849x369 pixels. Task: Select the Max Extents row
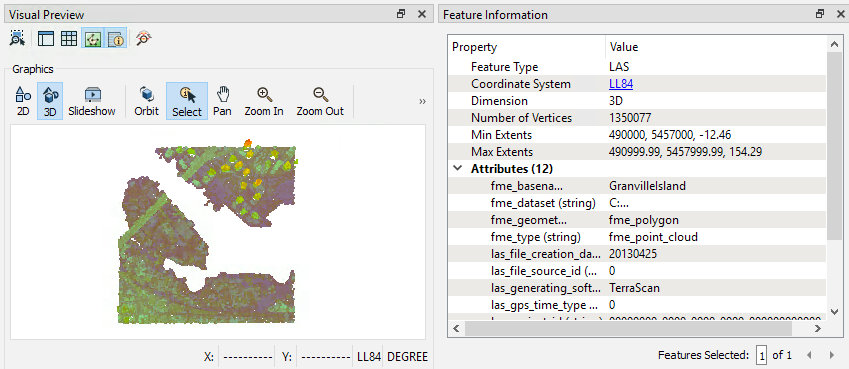point(638,152)
